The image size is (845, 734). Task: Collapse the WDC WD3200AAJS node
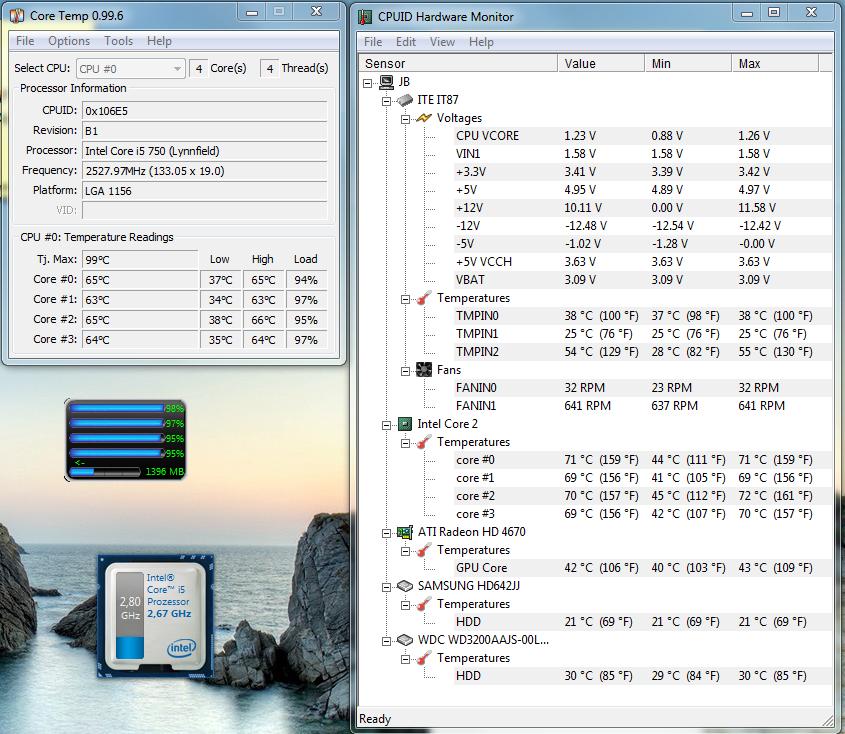point(386,641)
